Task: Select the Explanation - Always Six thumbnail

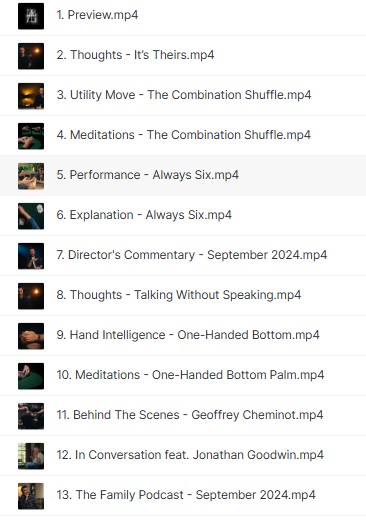Action: tap(31, 216)
